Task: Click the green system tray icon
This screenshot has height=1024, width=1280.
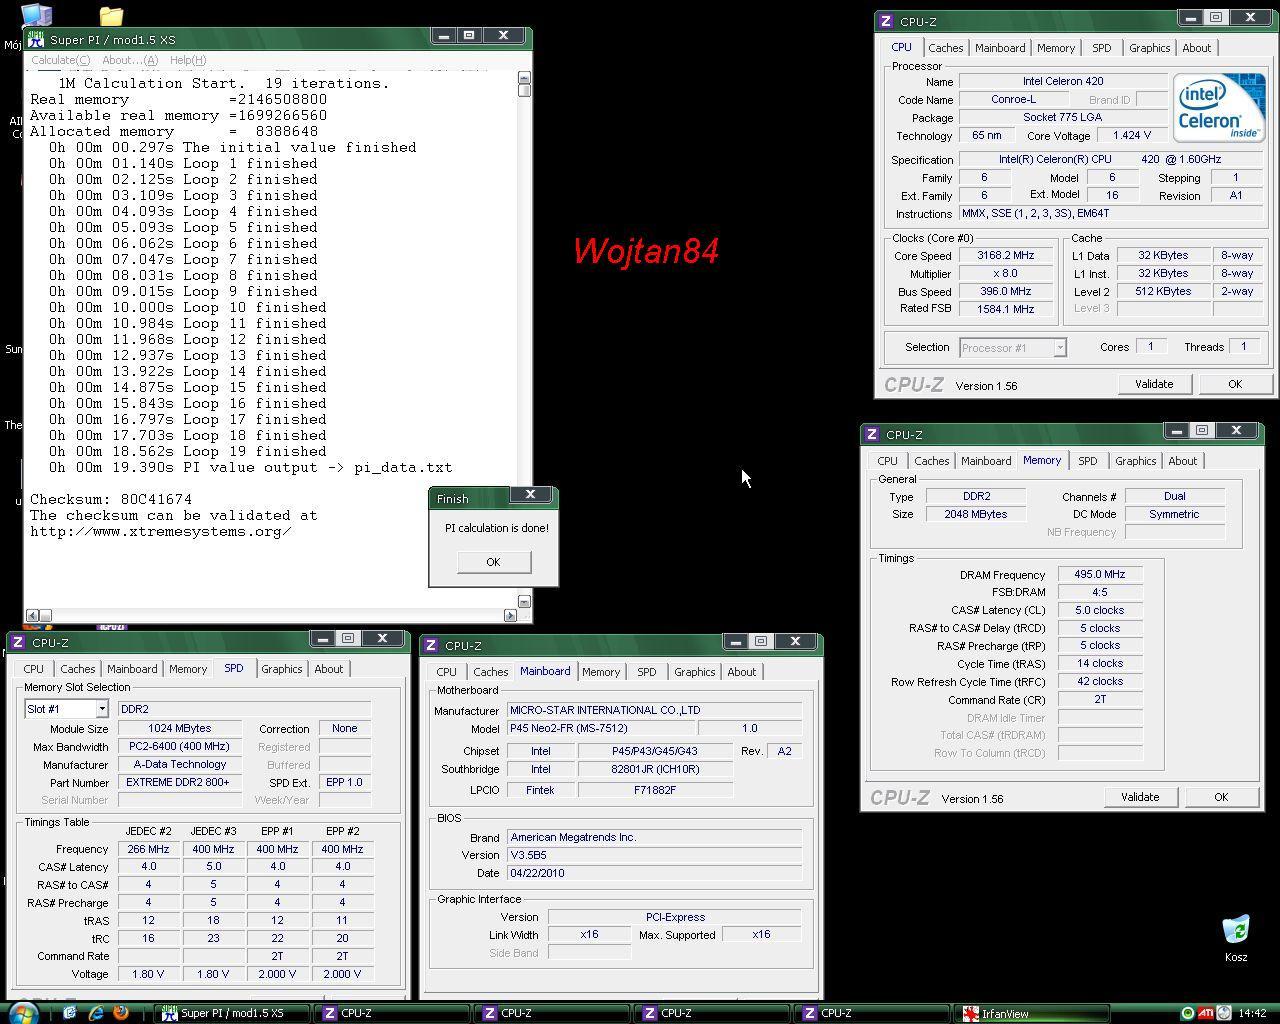Action: coord(1187,1013)
